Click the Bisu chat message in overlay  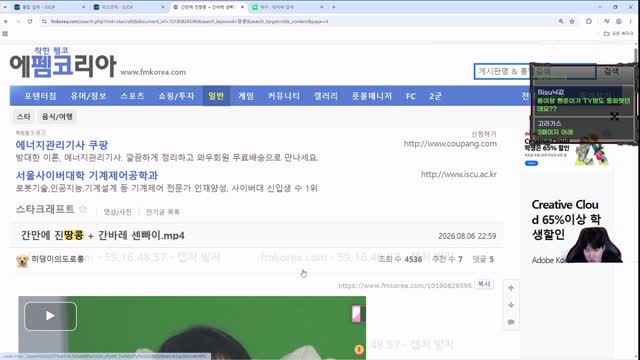pyautogui.click(x=583, y=100)
